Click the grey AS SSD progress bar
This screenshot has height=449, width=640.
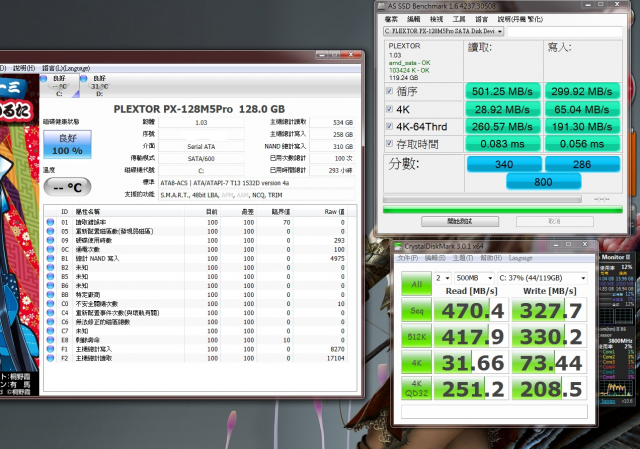coord(482,199)
